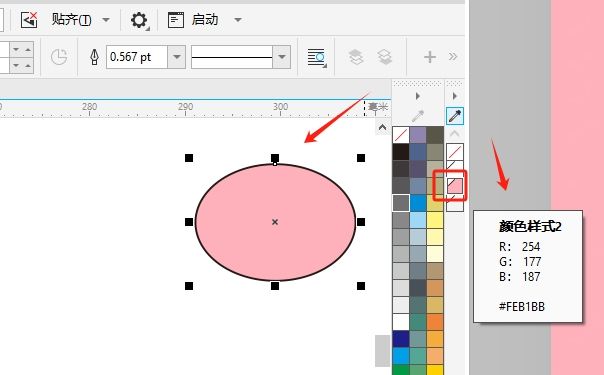Select no-color swatch in default palette

tap(401, 135)
